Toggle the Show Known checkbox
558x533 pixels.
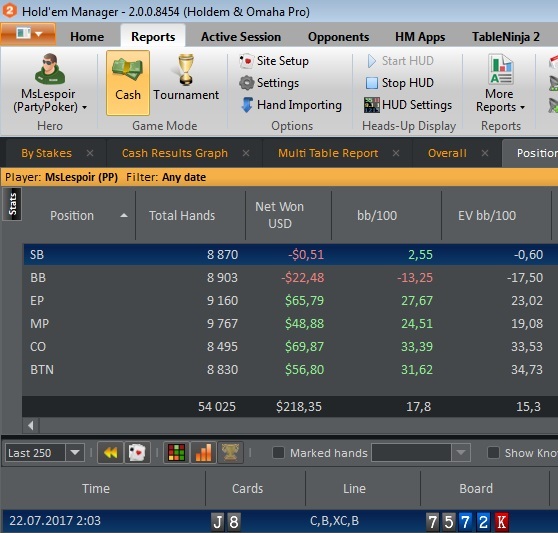[x=493, y=453]
